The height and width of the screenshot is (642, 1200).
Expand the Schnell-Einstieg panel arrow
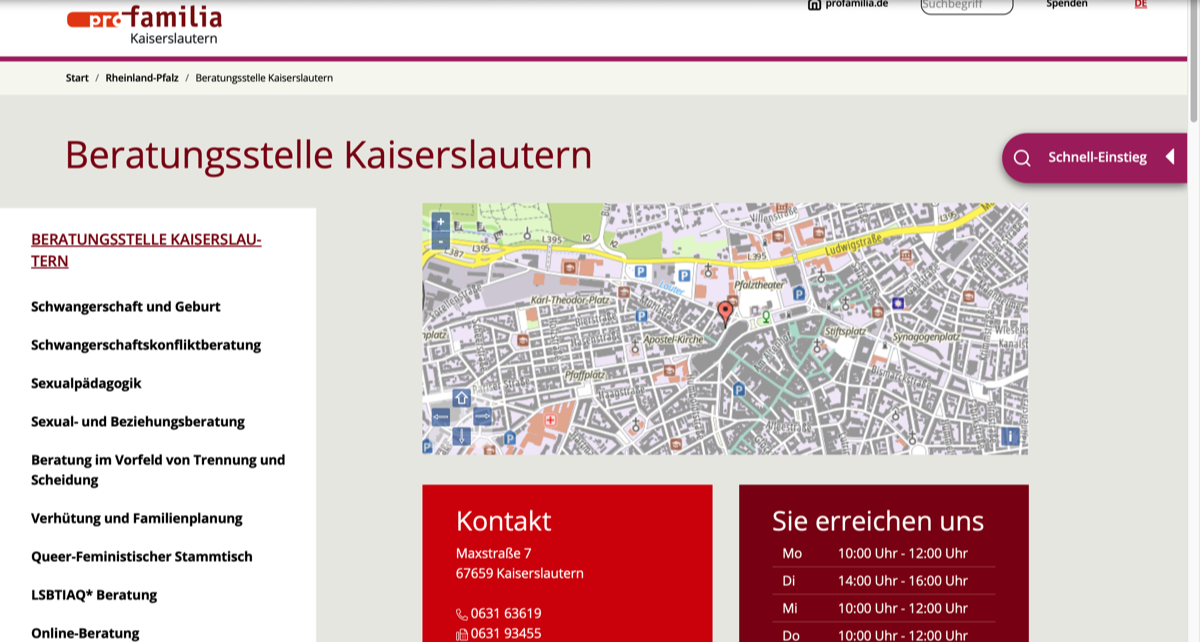[1169, 157]
